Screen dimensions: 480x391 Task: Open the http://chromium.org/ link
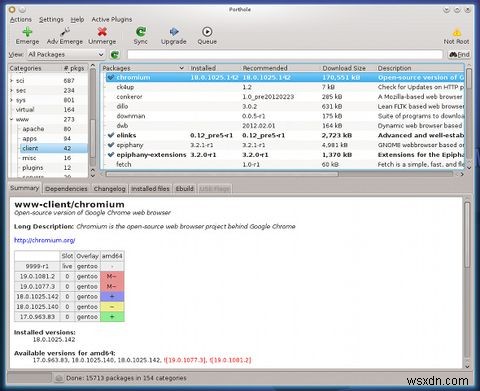point(45,240)
